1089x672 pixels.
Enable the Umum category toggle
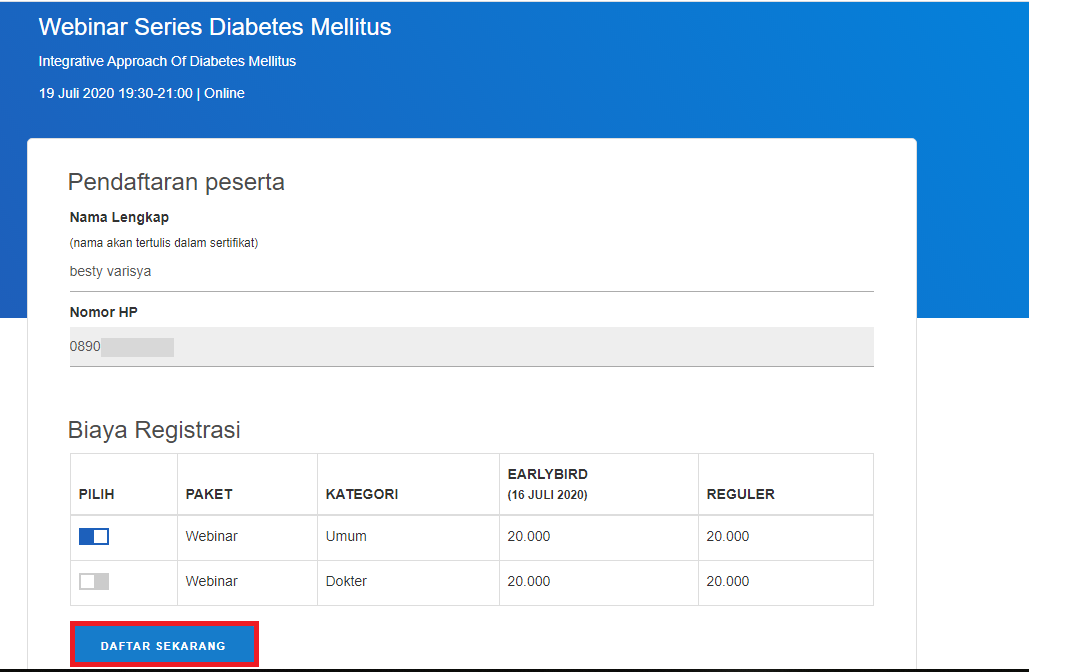[x=94, y=537]
